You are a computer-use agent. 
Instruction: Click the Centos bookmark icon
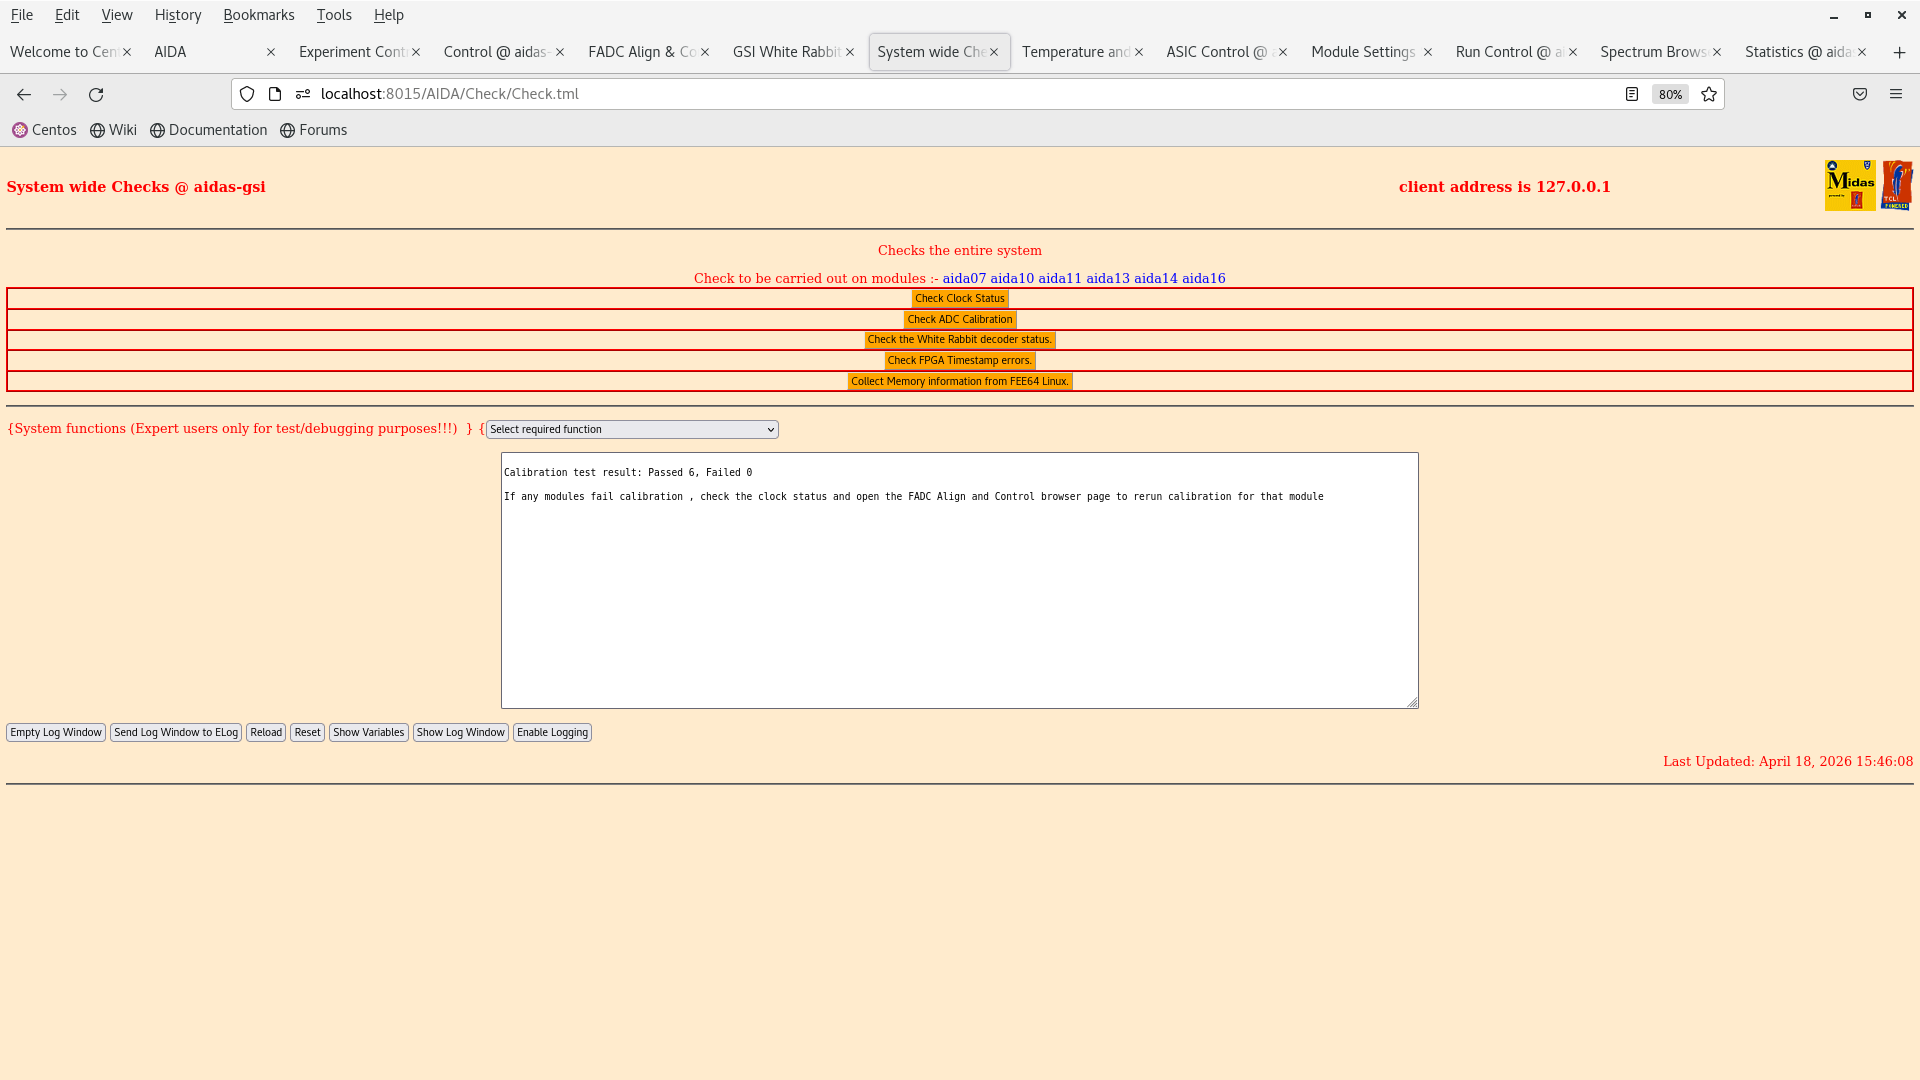point(20,130)
